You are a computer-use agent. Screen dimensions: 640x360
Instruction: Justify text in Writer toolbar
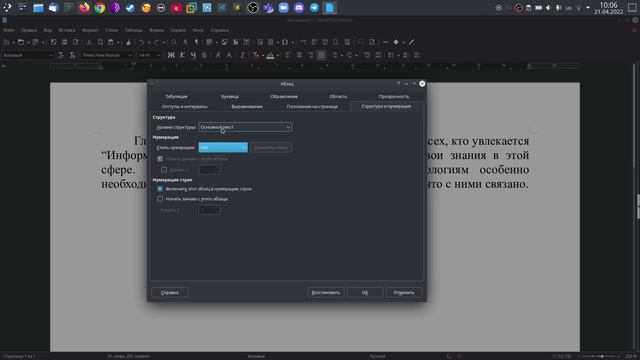pyautogui.click(x=321, y=55)
